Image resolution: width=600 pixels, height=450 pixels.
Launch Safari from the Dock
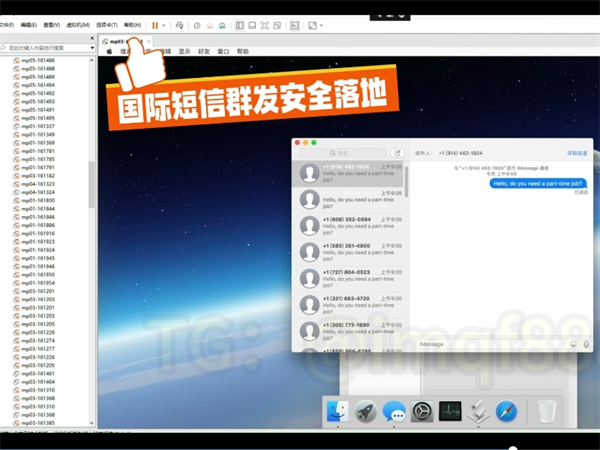tap(507, 410)
